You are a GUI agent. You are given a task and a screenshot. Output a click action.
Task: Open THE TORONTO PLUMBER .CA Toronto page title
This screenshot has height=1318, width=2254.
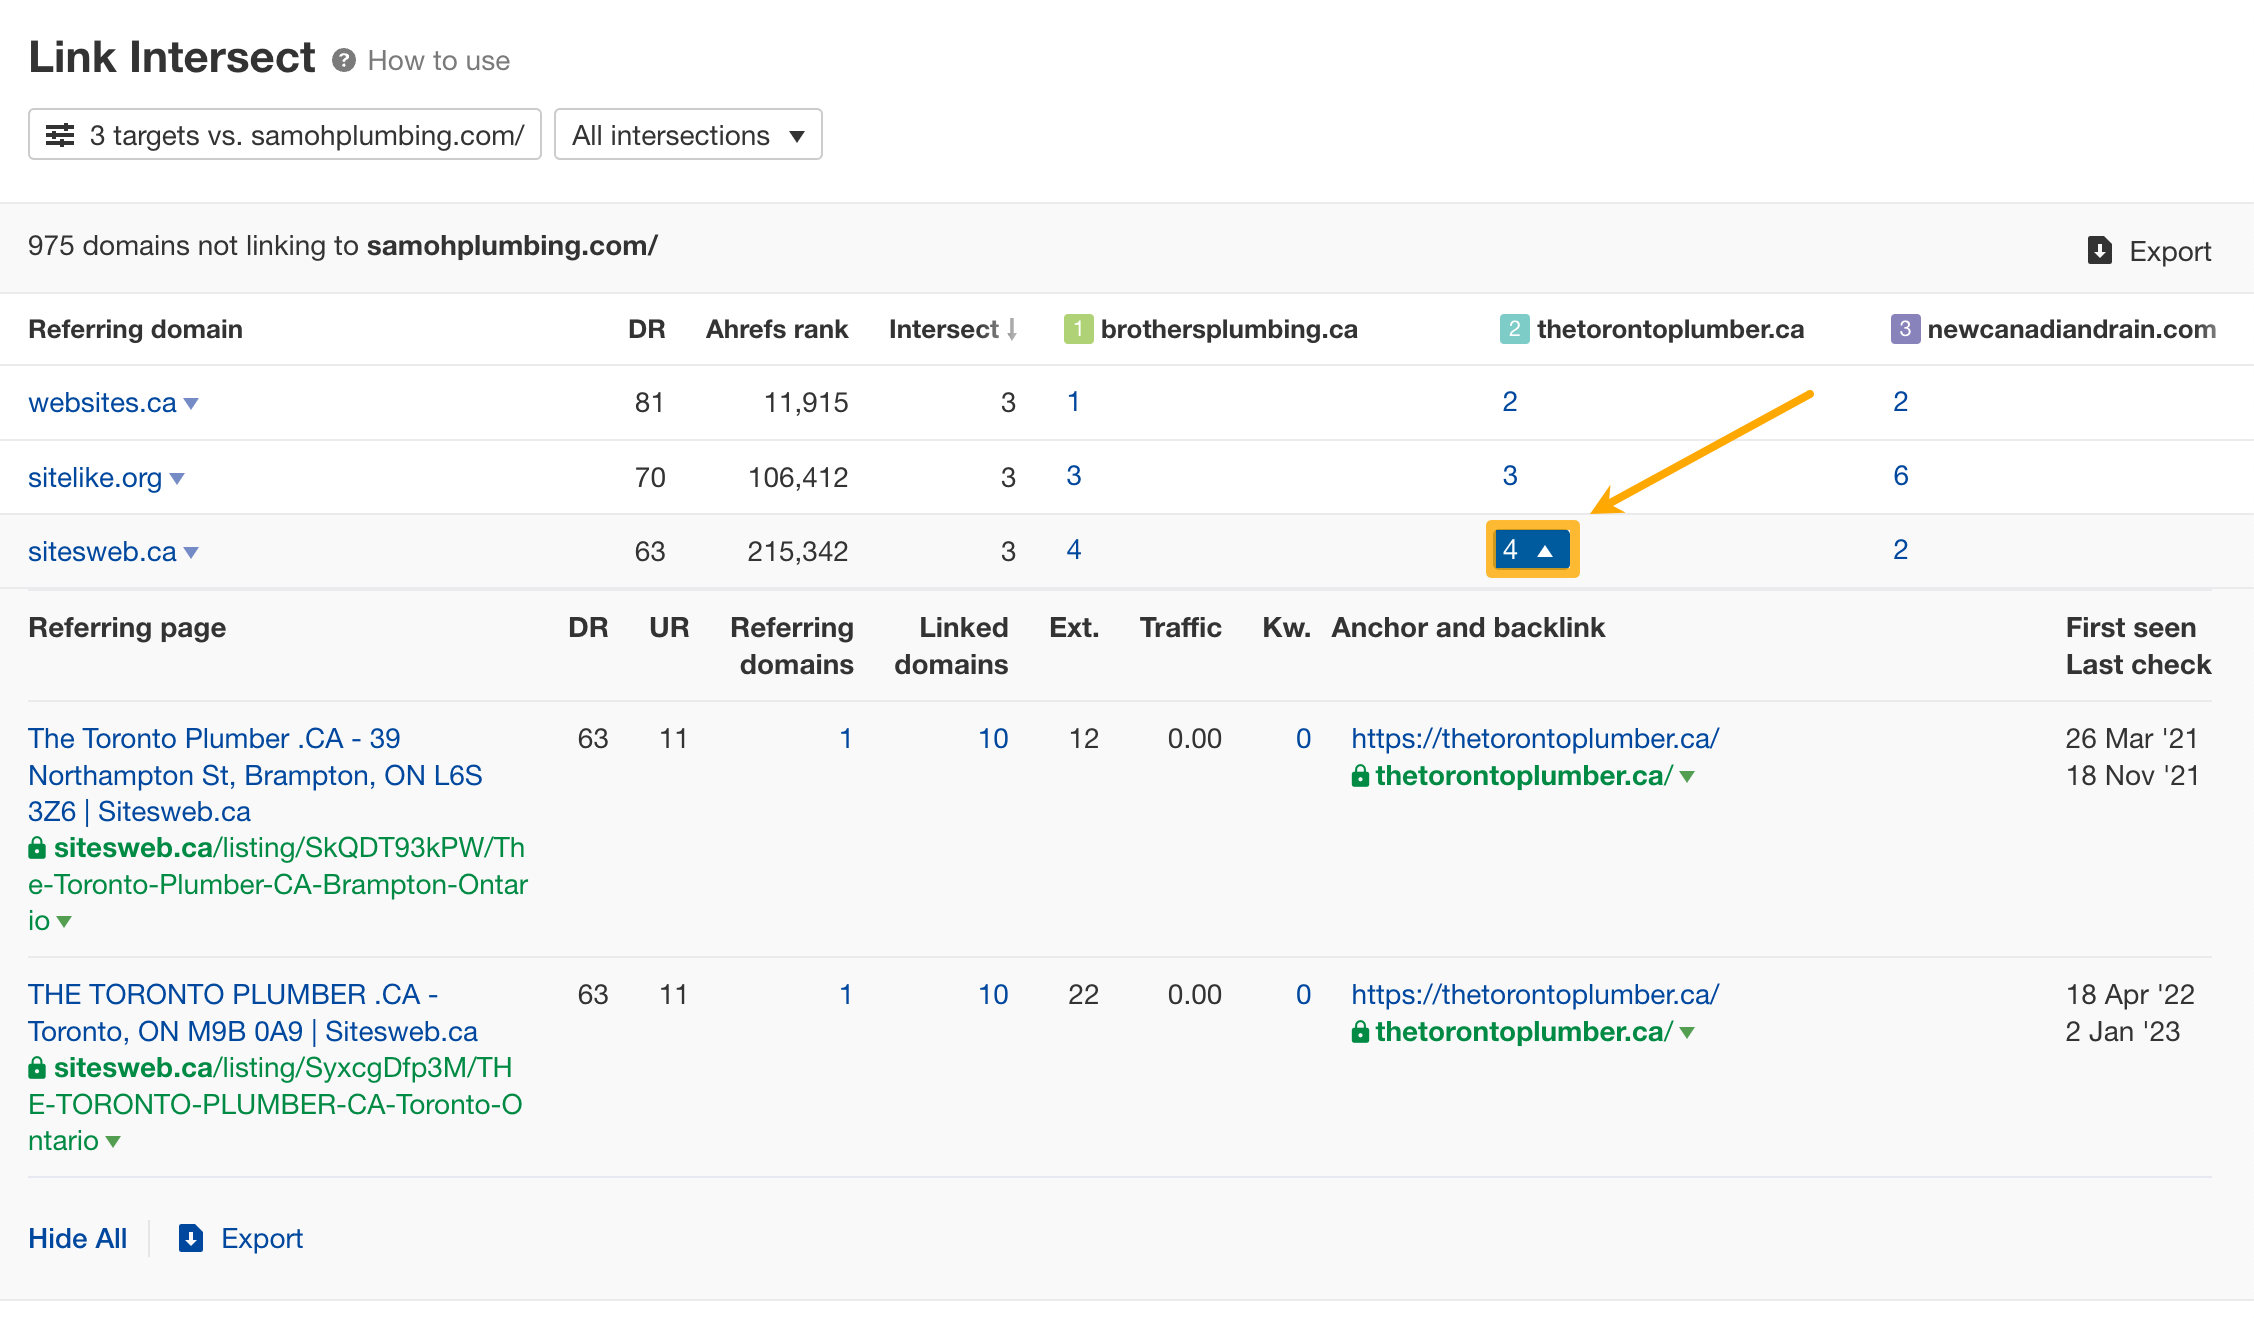[x=252, y=1013]
